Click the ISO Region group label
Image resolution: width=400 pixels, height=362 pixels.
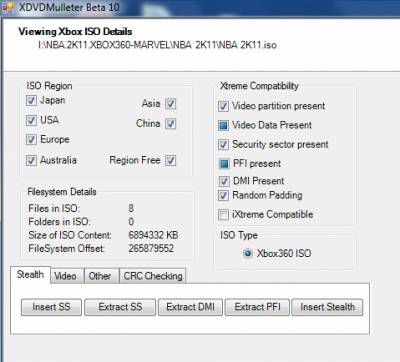pos(49,86)
